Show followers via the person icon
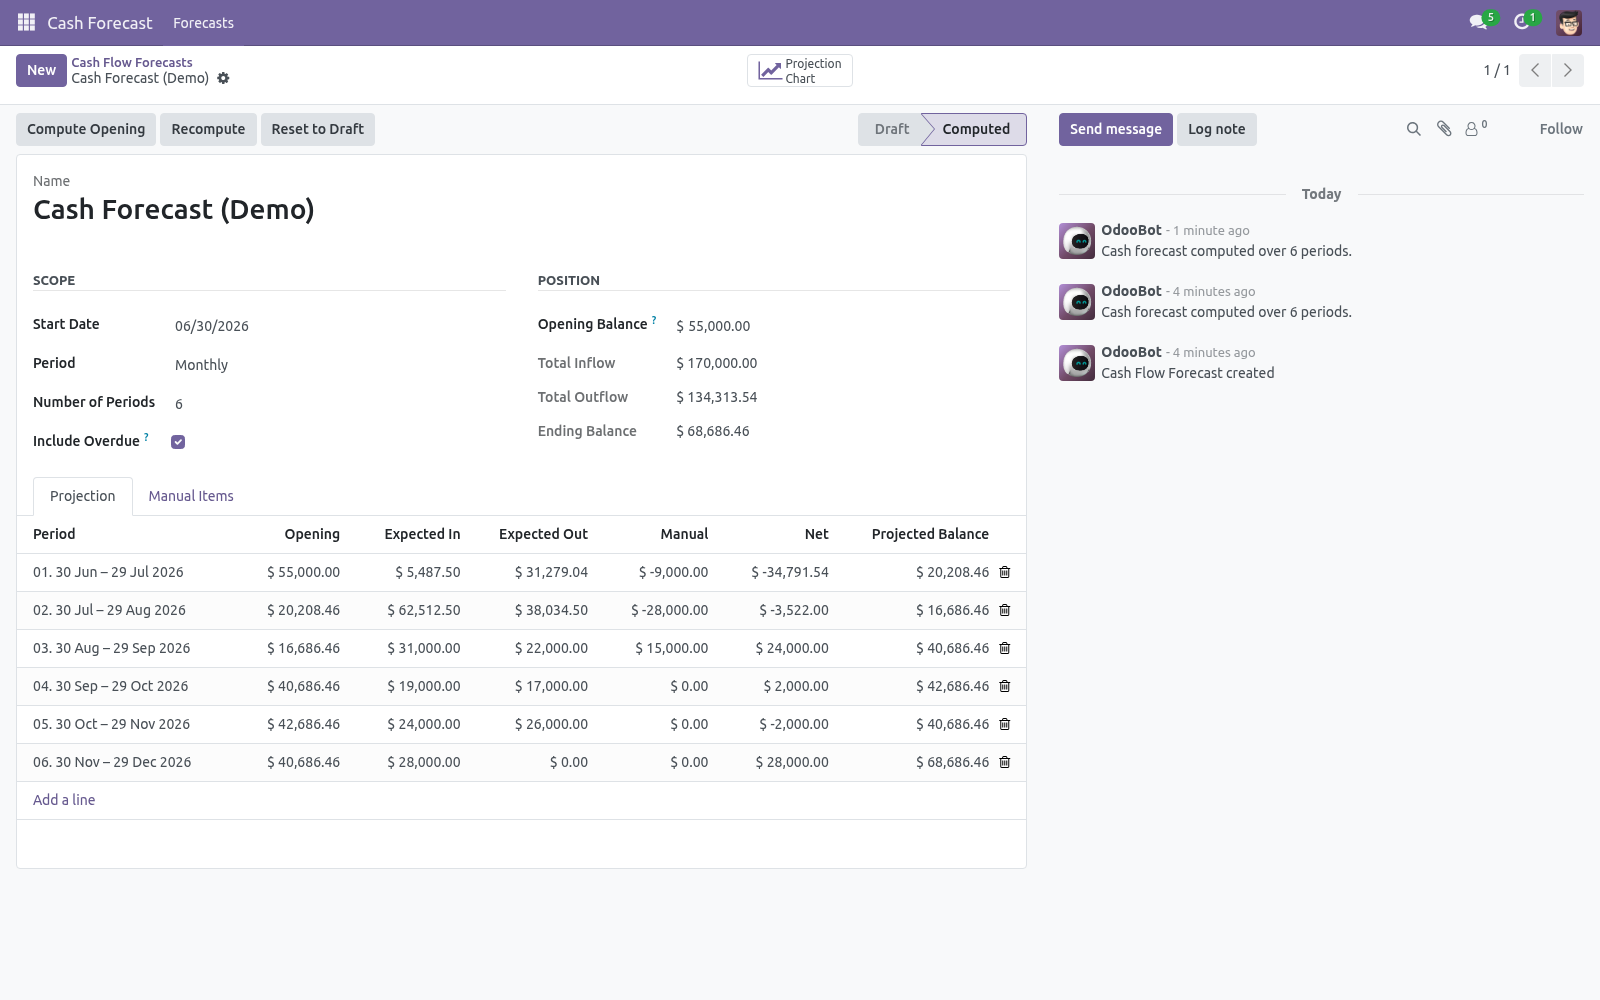The width and height of the screenshot is (1600, 1000). point(1475,129)
